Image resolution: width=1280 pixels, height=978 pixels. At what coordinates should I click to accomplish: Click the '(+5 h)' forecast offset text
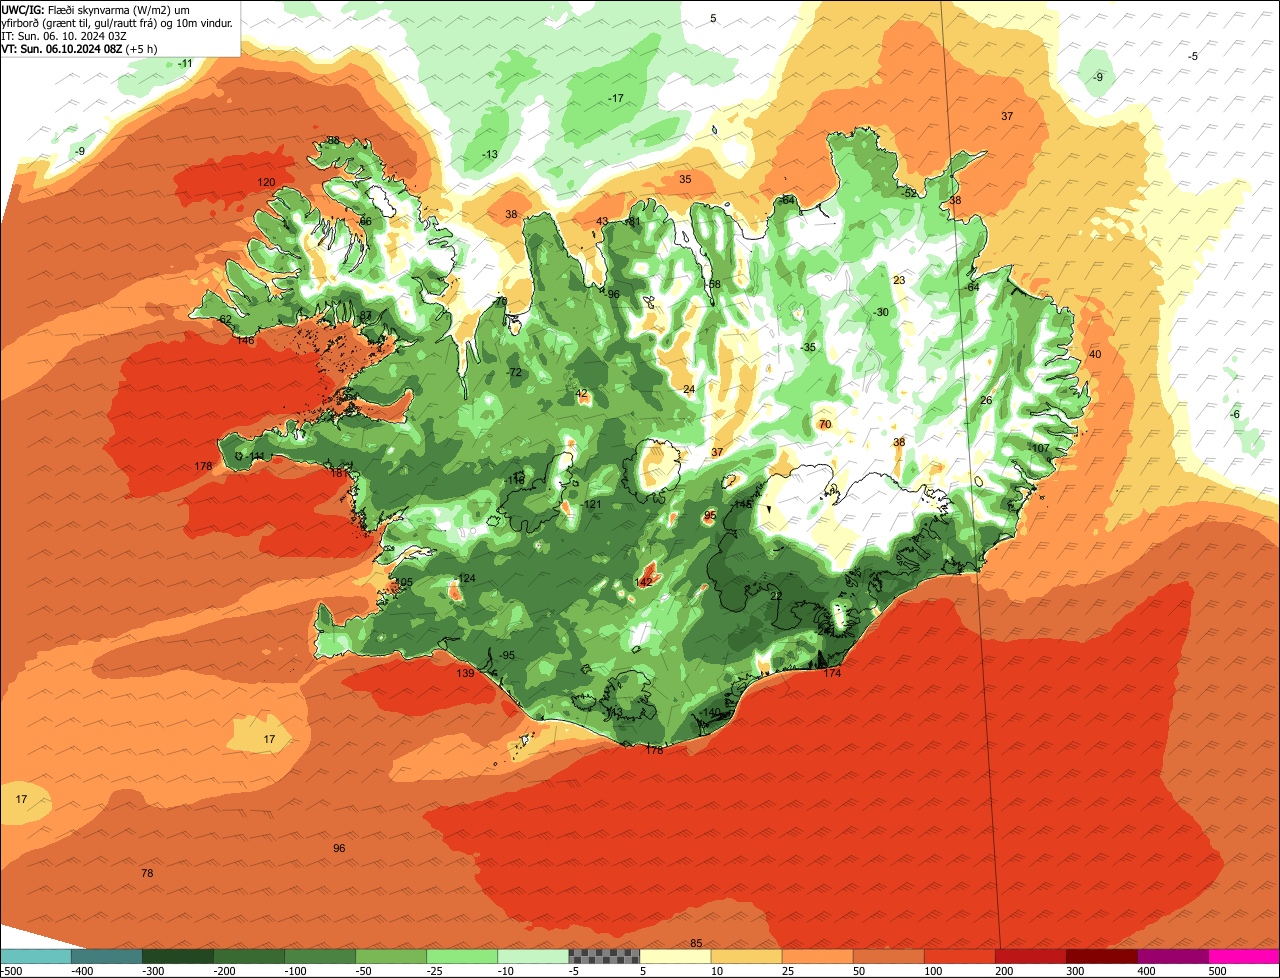click(x=141, y=47)
